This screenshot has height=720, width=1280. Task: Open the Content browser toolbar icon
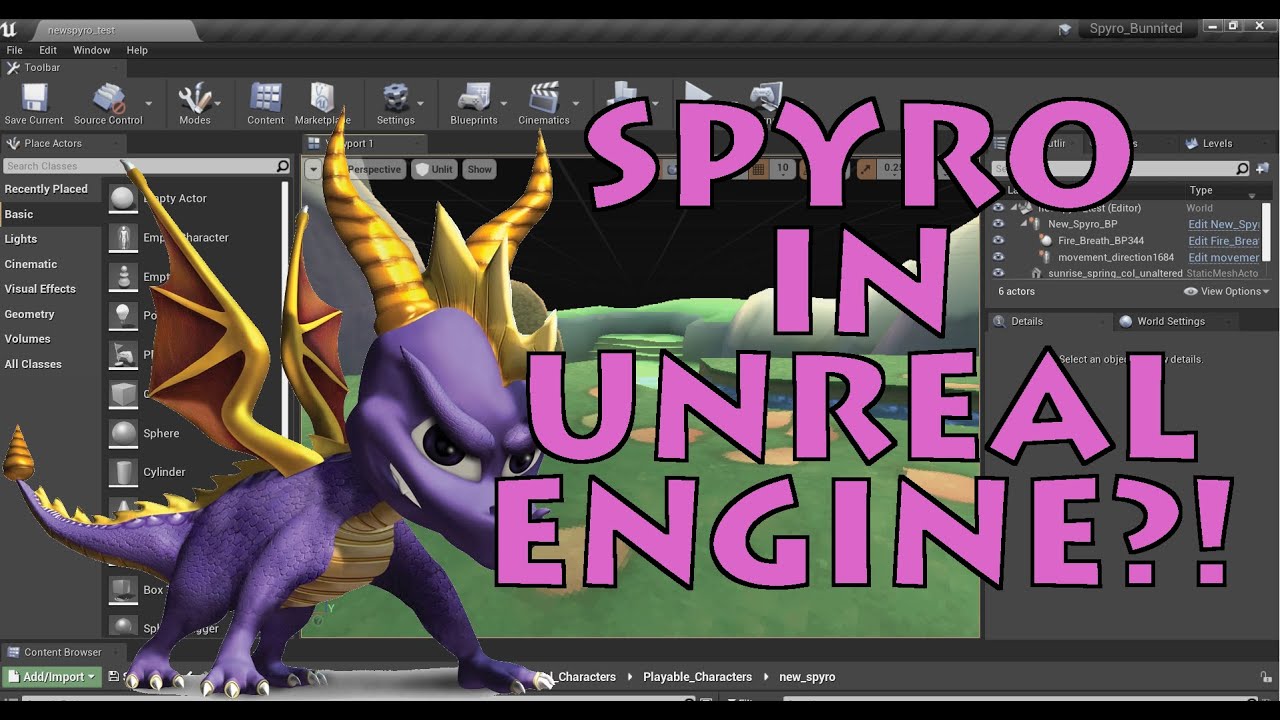265,98
